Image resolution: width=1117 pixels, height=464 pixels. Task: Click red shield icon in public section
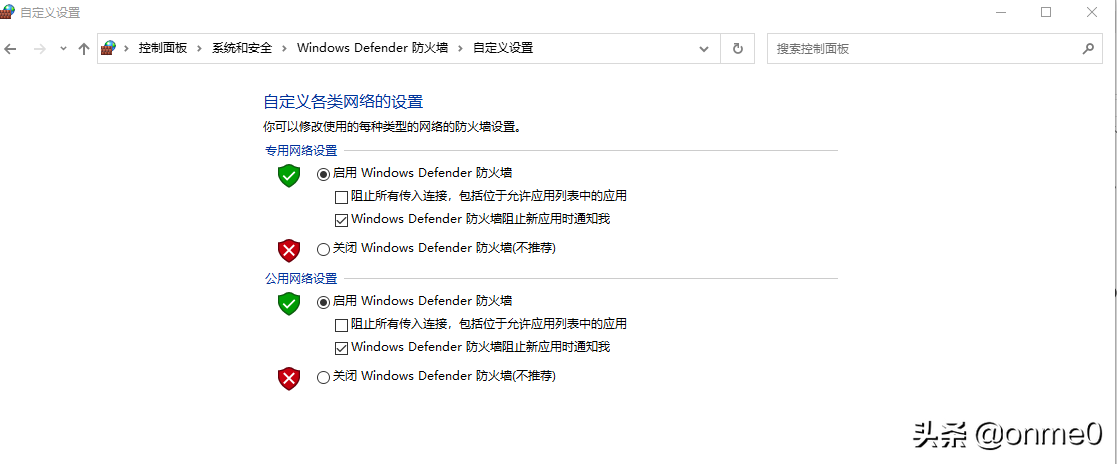[289, 378]
